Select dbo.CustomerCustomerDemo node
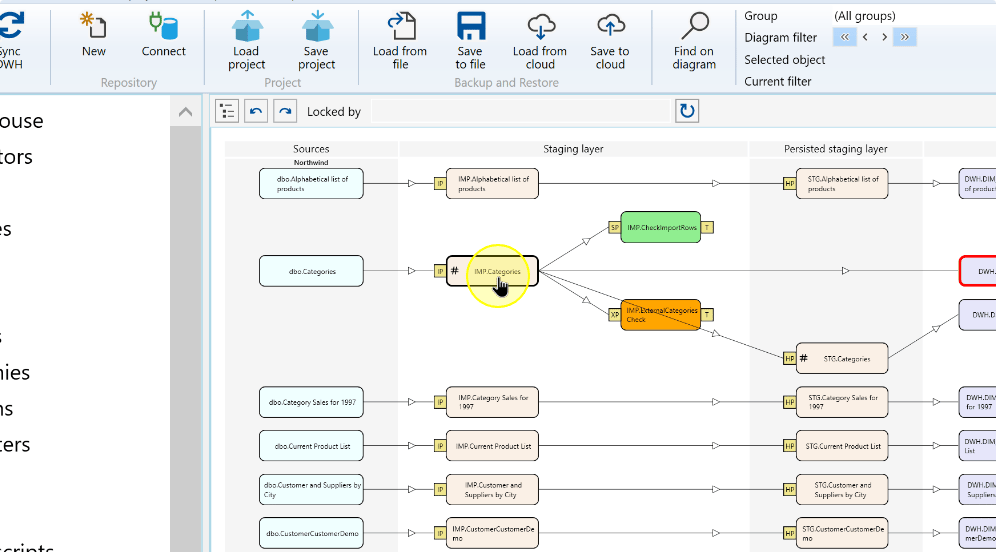The image size is (996, 552). tap(311, 534)
